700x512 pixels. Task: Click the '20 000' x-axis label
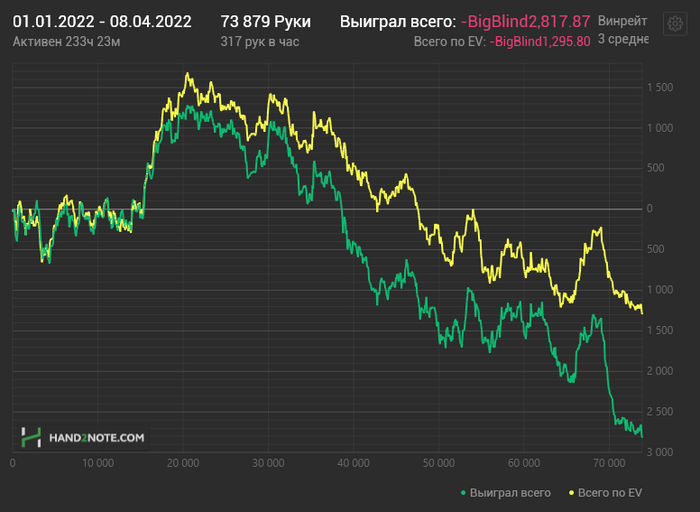pos(183,463)
